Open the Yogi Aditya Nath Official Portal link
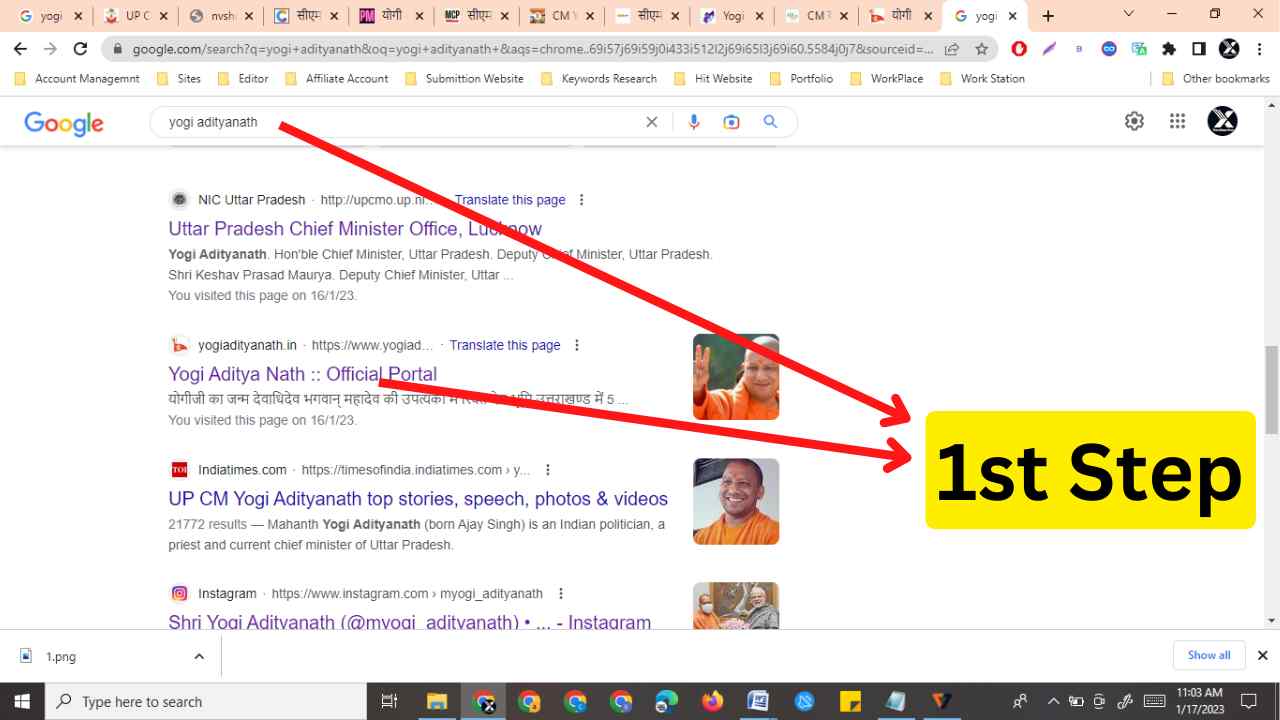This screenshot has height=720, width=1280. pyautogui.click(x=302, y=373)
